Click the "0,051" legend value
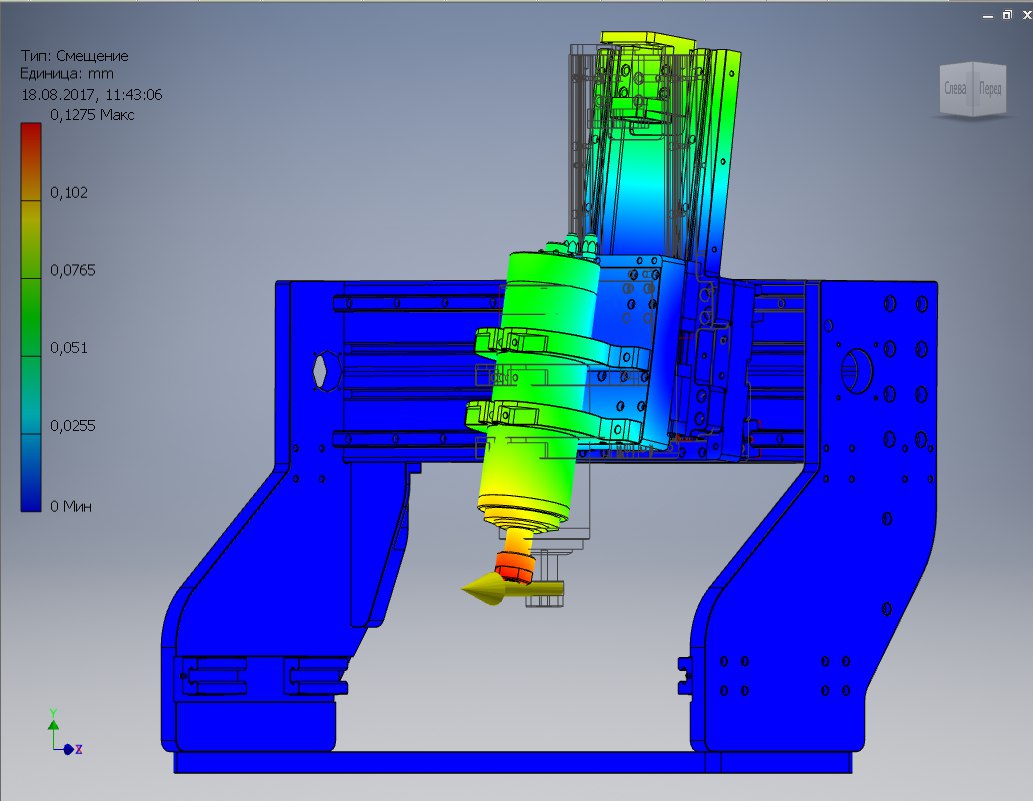The image size is (1033, 801). tap(69, 348)
